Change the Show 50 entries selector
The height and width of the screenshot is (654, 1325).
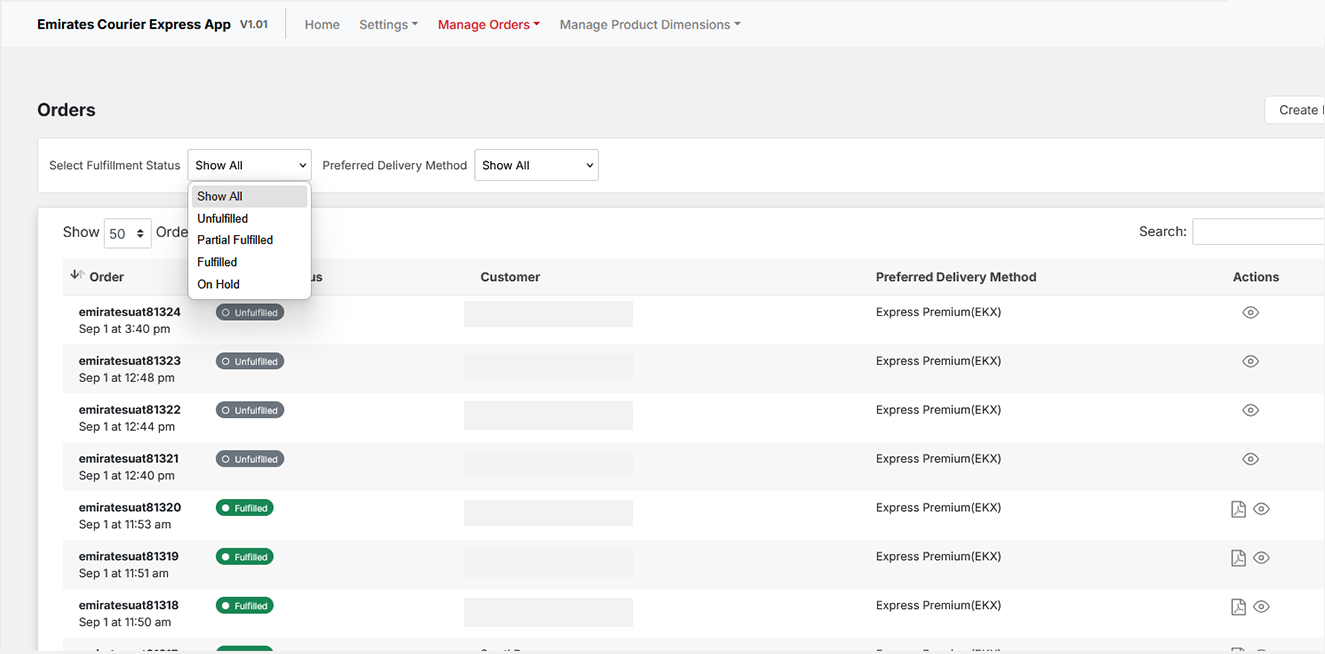127,233
